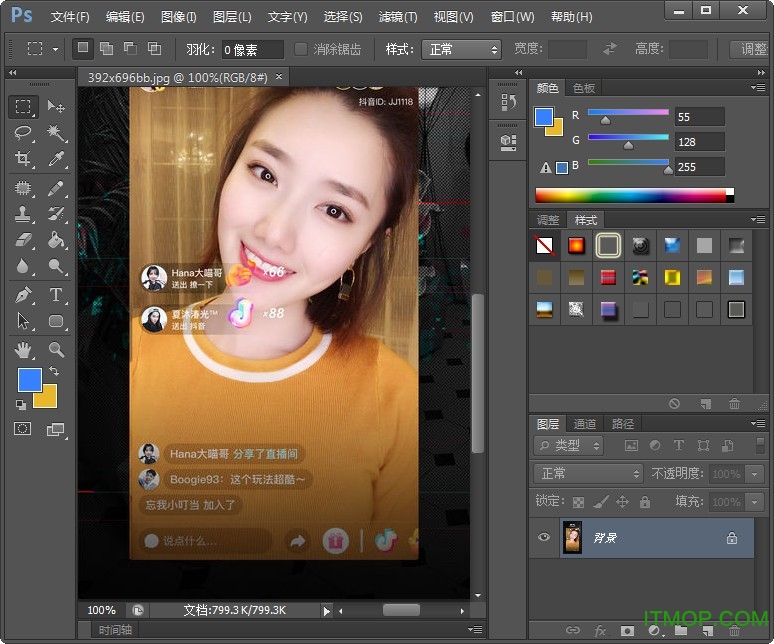Open the Color panel flyout menu
The width and height of the screenshot is (774, 644).
tap(758, 88)
